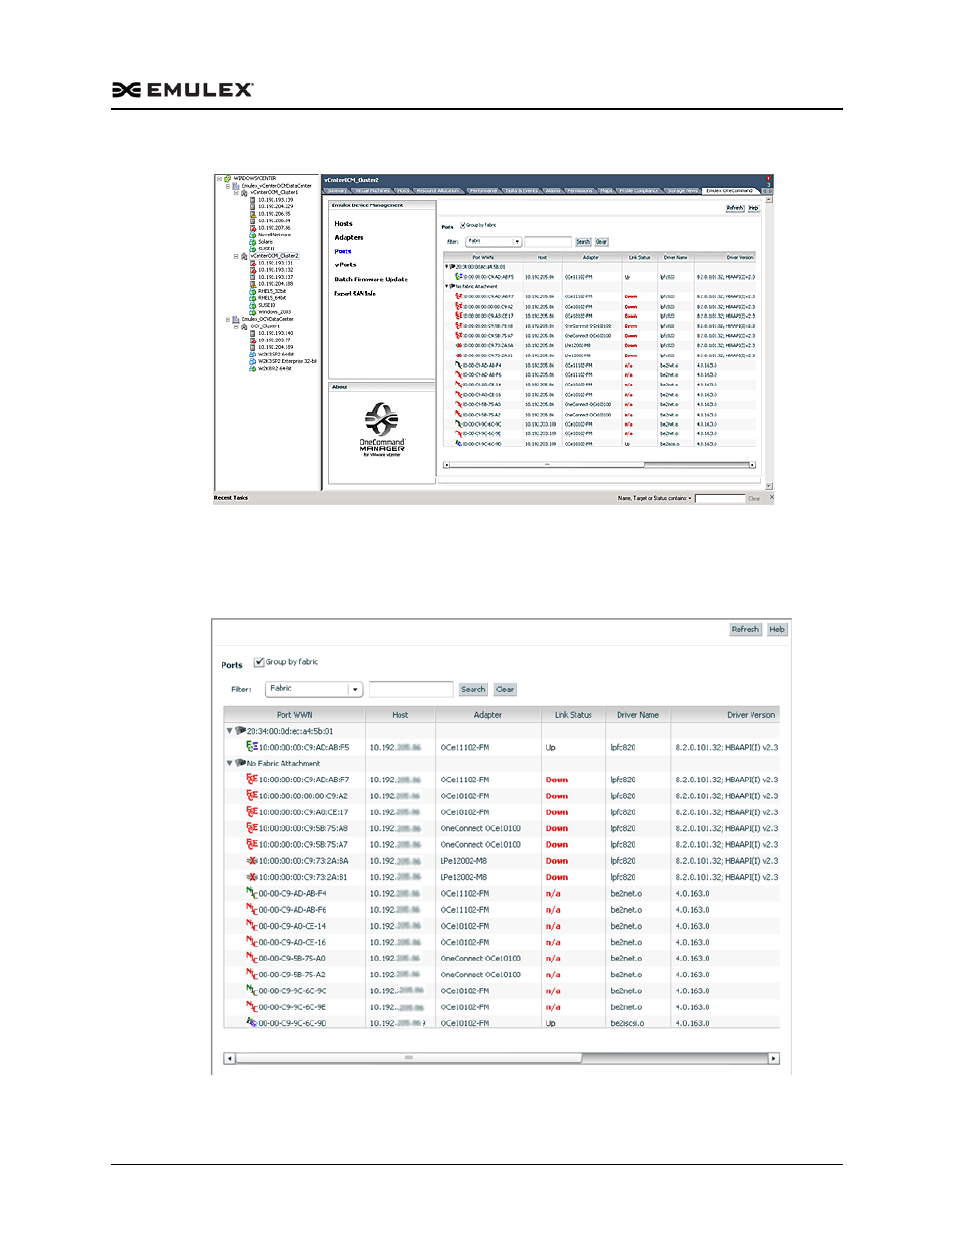Click the NIC icon for 00-00-C9-5B-75-A0
The image size is (954, 1235).
[x=252, y=958]
